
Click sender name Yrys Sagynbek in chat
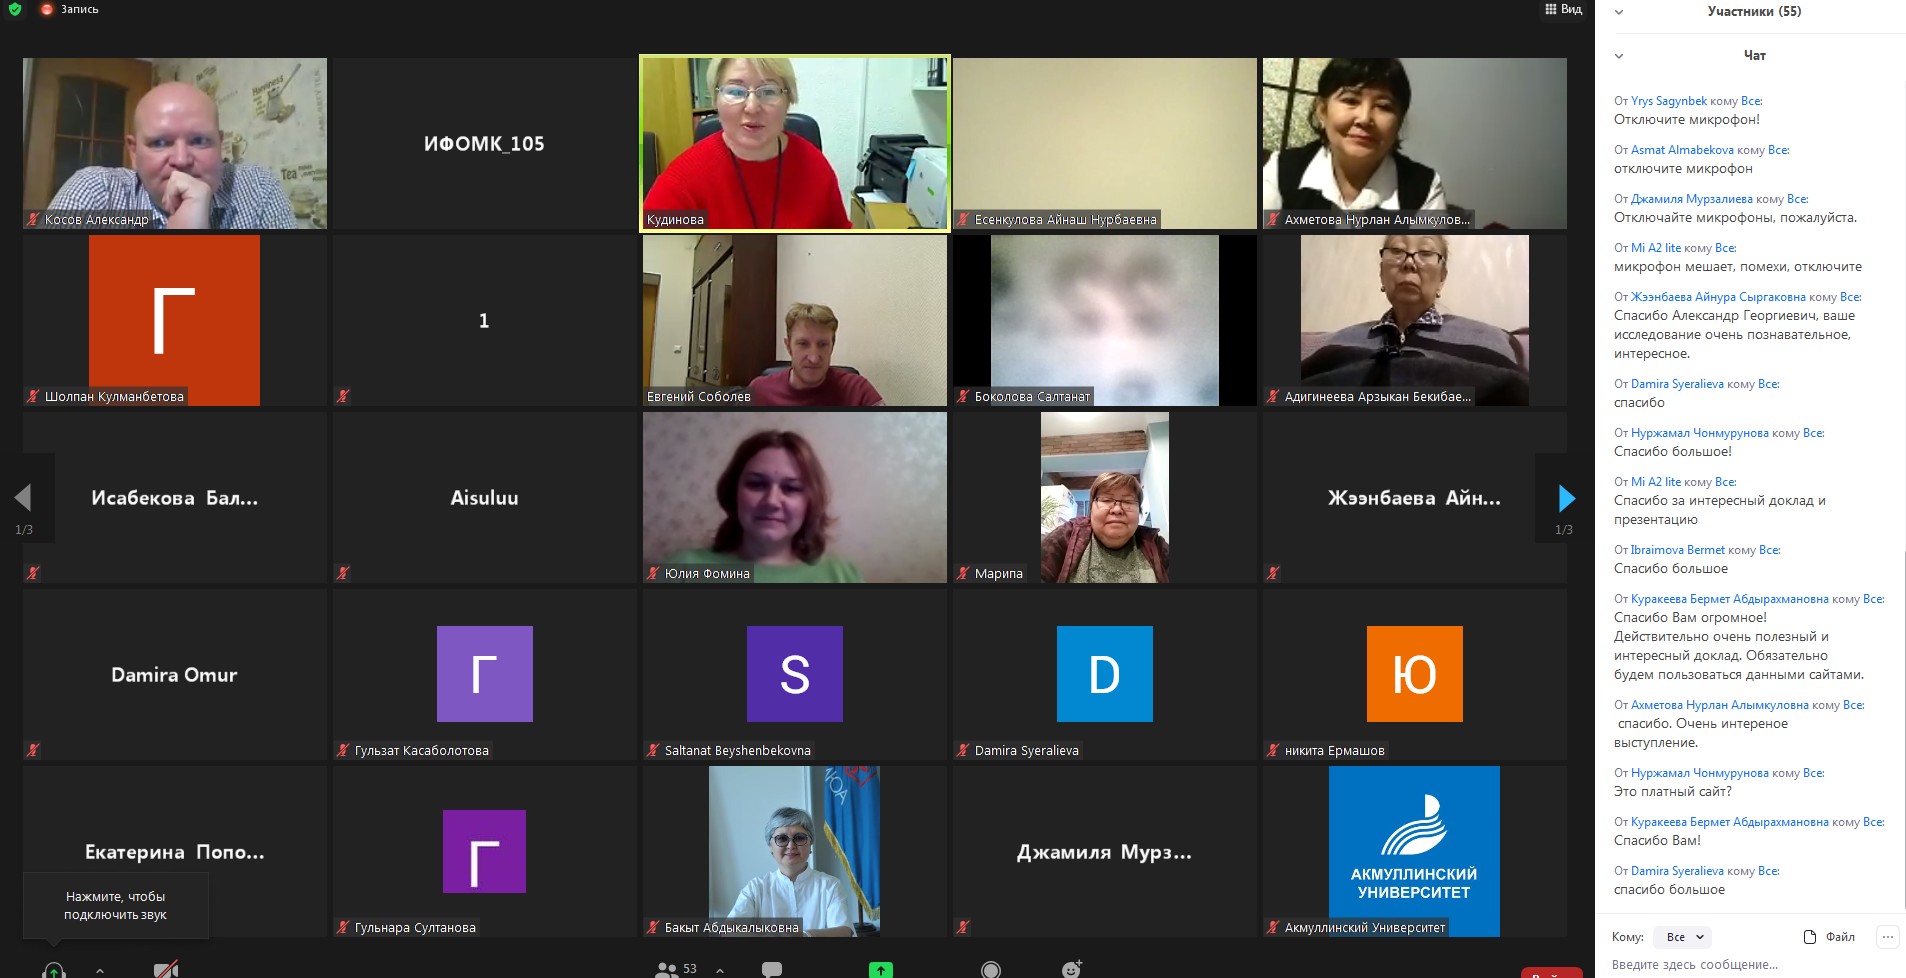click(x=1668, y=101)
